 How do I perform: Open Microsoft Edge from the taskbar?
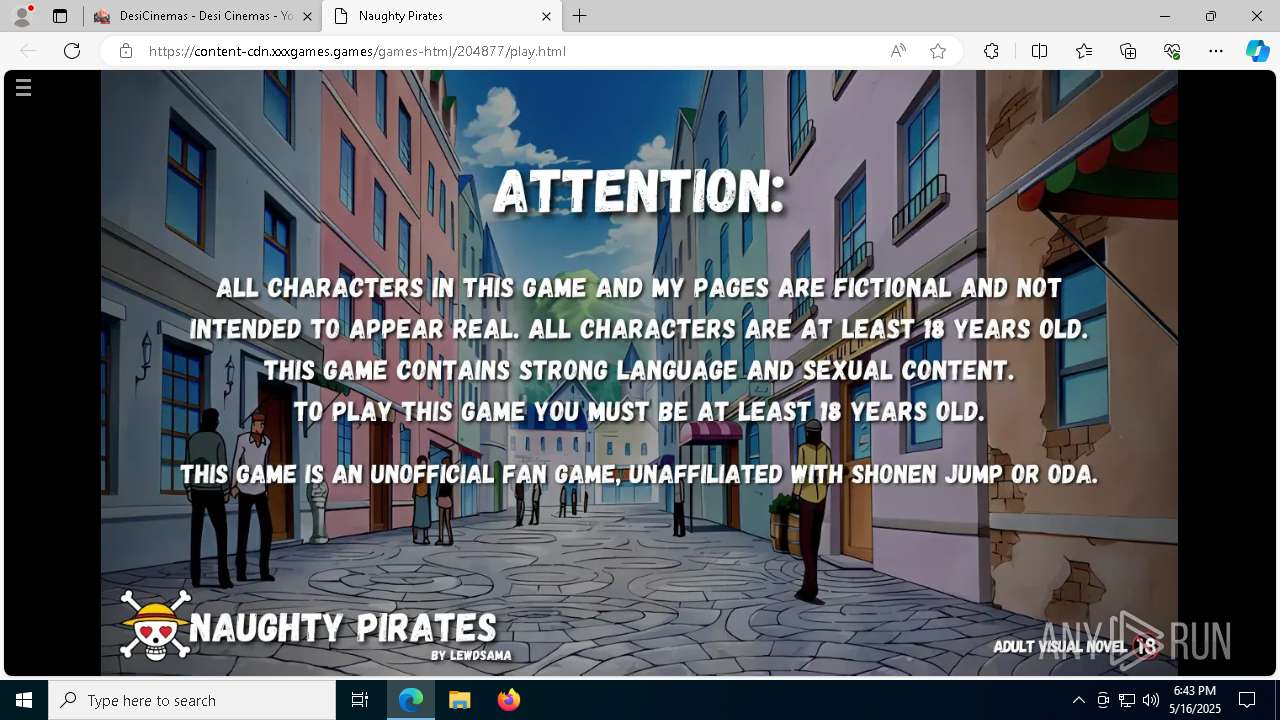pyautogui.click(x=411, y=700)
